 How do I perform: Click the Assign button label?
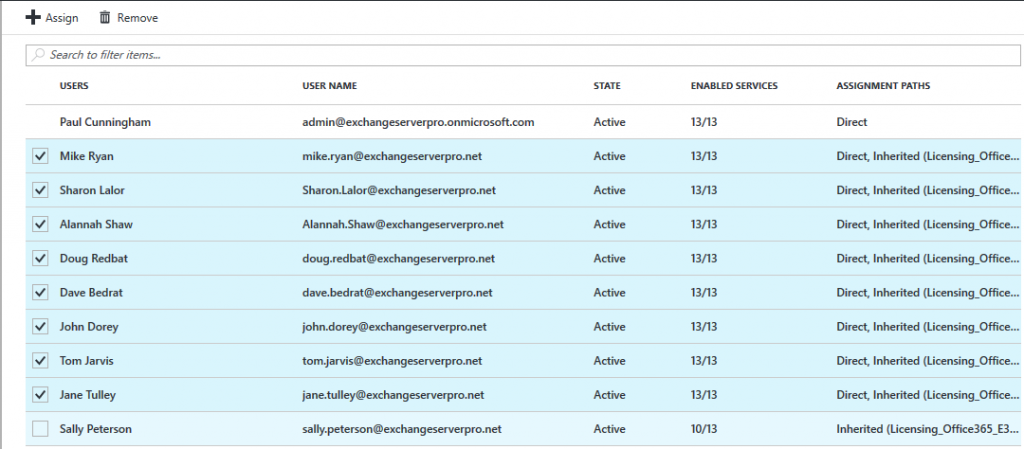[62, 18]
